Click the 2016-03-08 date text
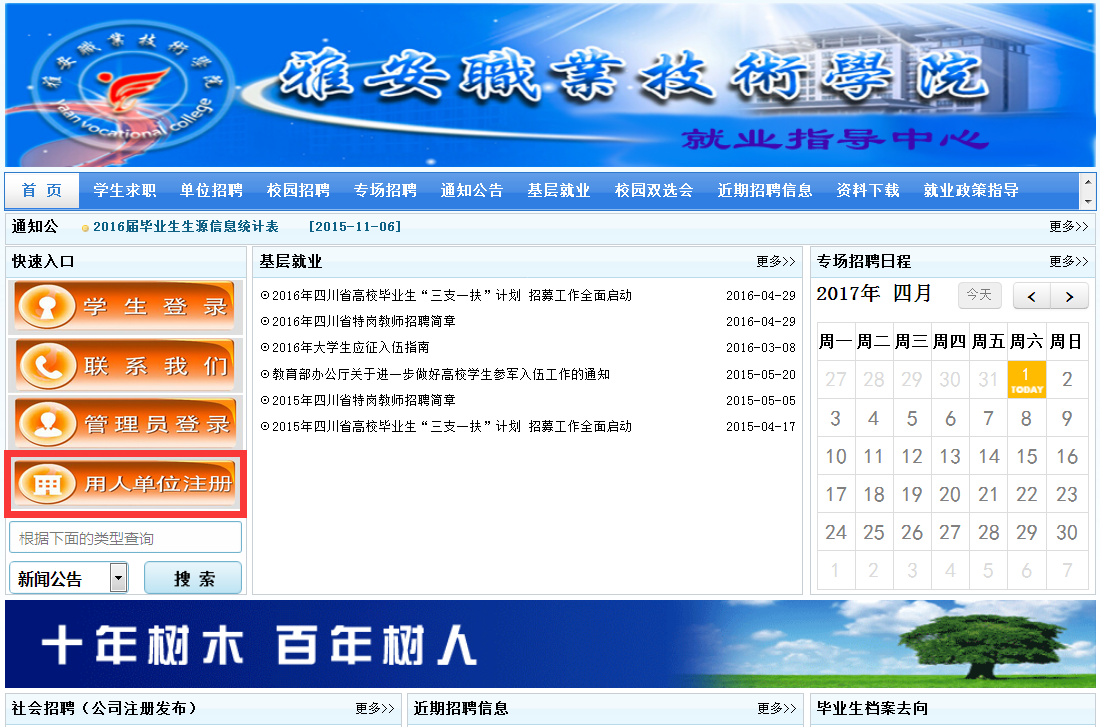The image size is (1100, 727). 760,347
